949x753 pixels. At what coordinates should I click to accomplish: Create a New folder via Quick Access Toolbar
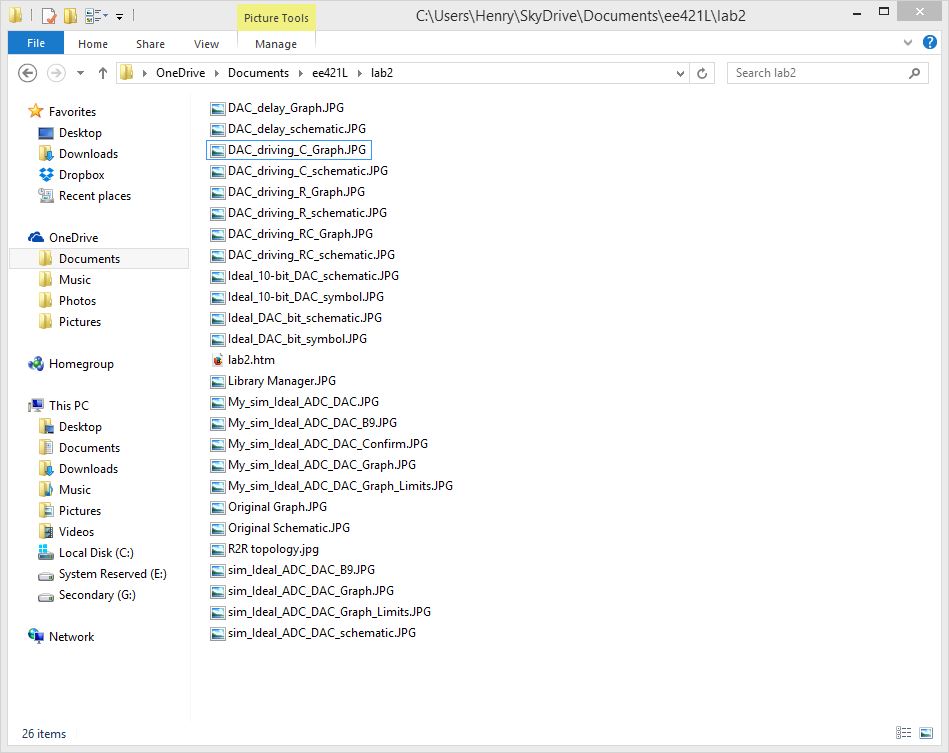[70, 15]
